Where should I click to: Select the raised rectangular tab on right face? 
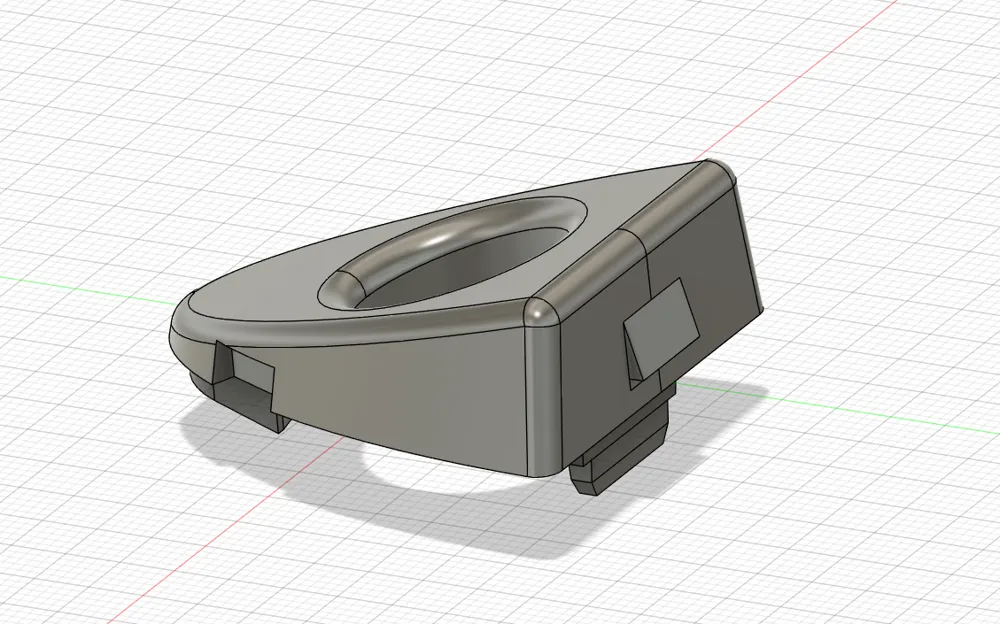(x=661, y=327)
